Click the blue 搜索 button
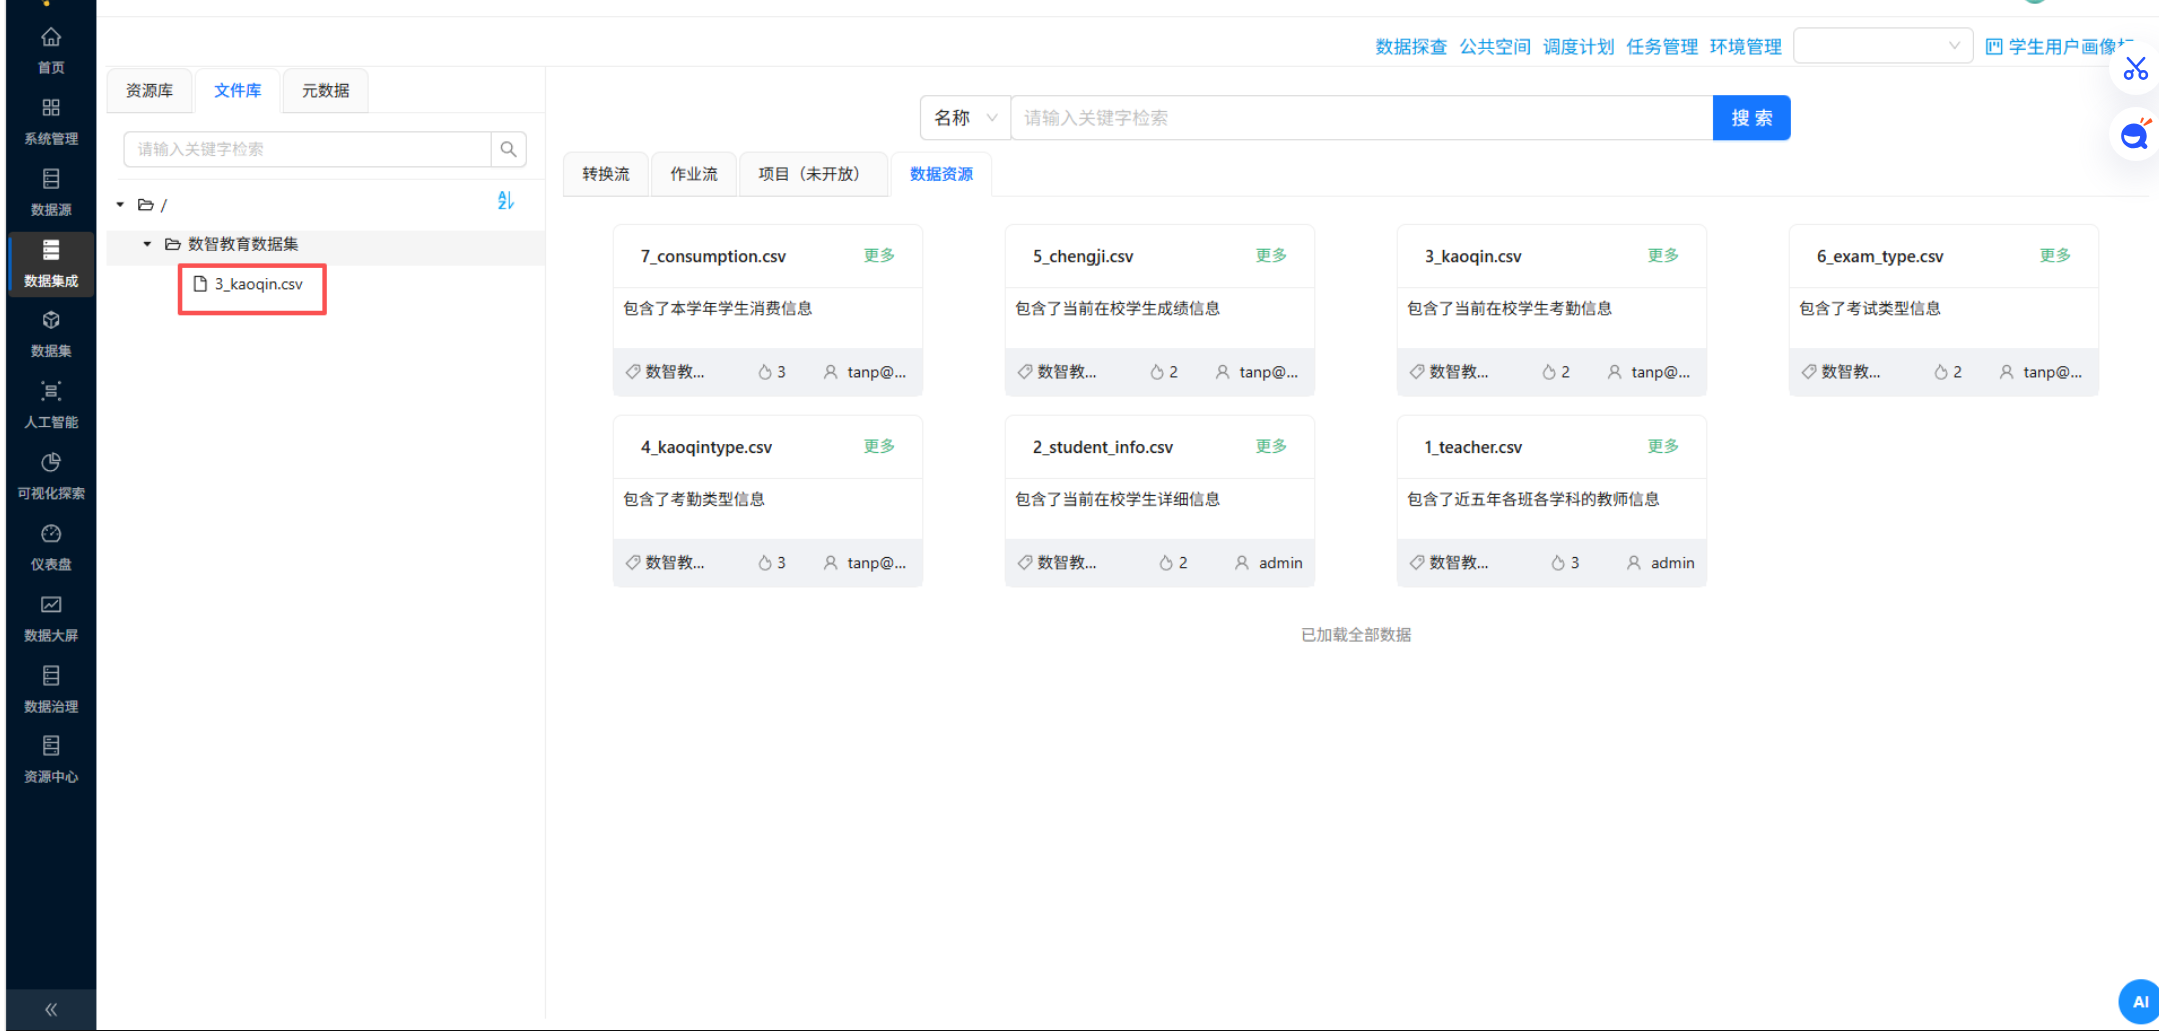Viewport: 2159px width, 1031px height. click(x=1751, y=118)
